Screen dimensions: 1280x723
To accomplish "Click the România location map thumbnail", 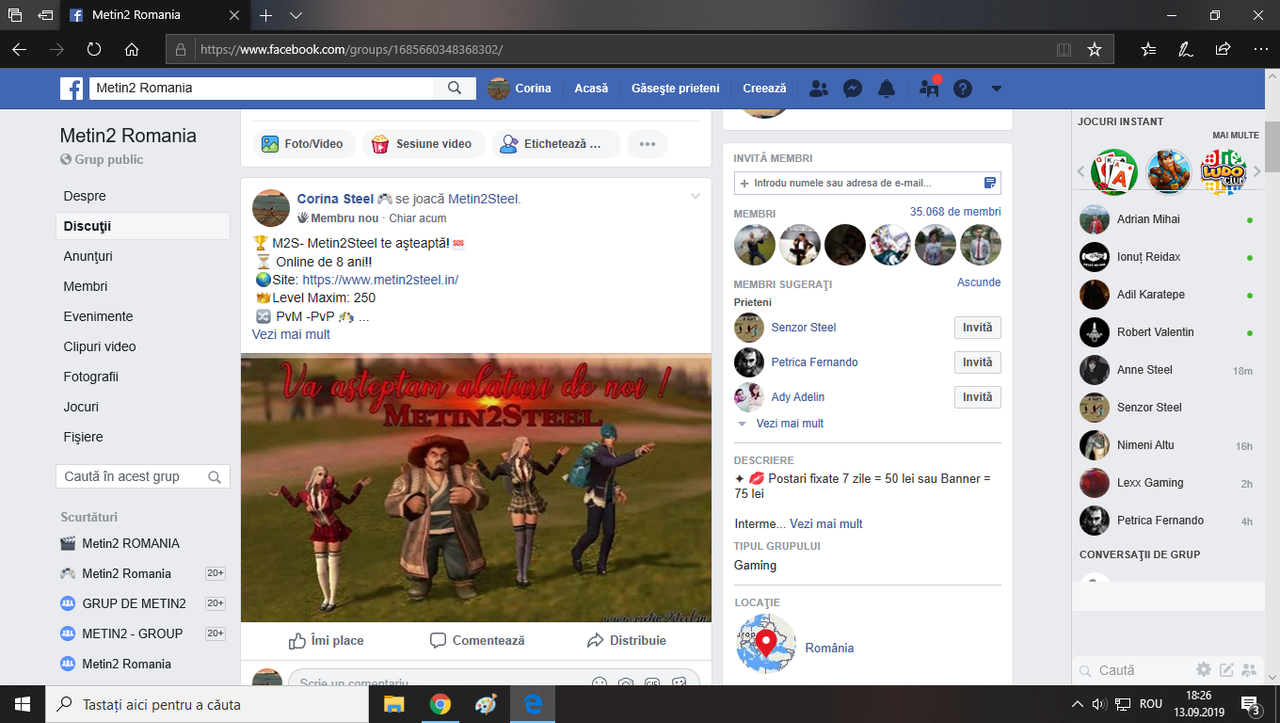I will 766,645.
